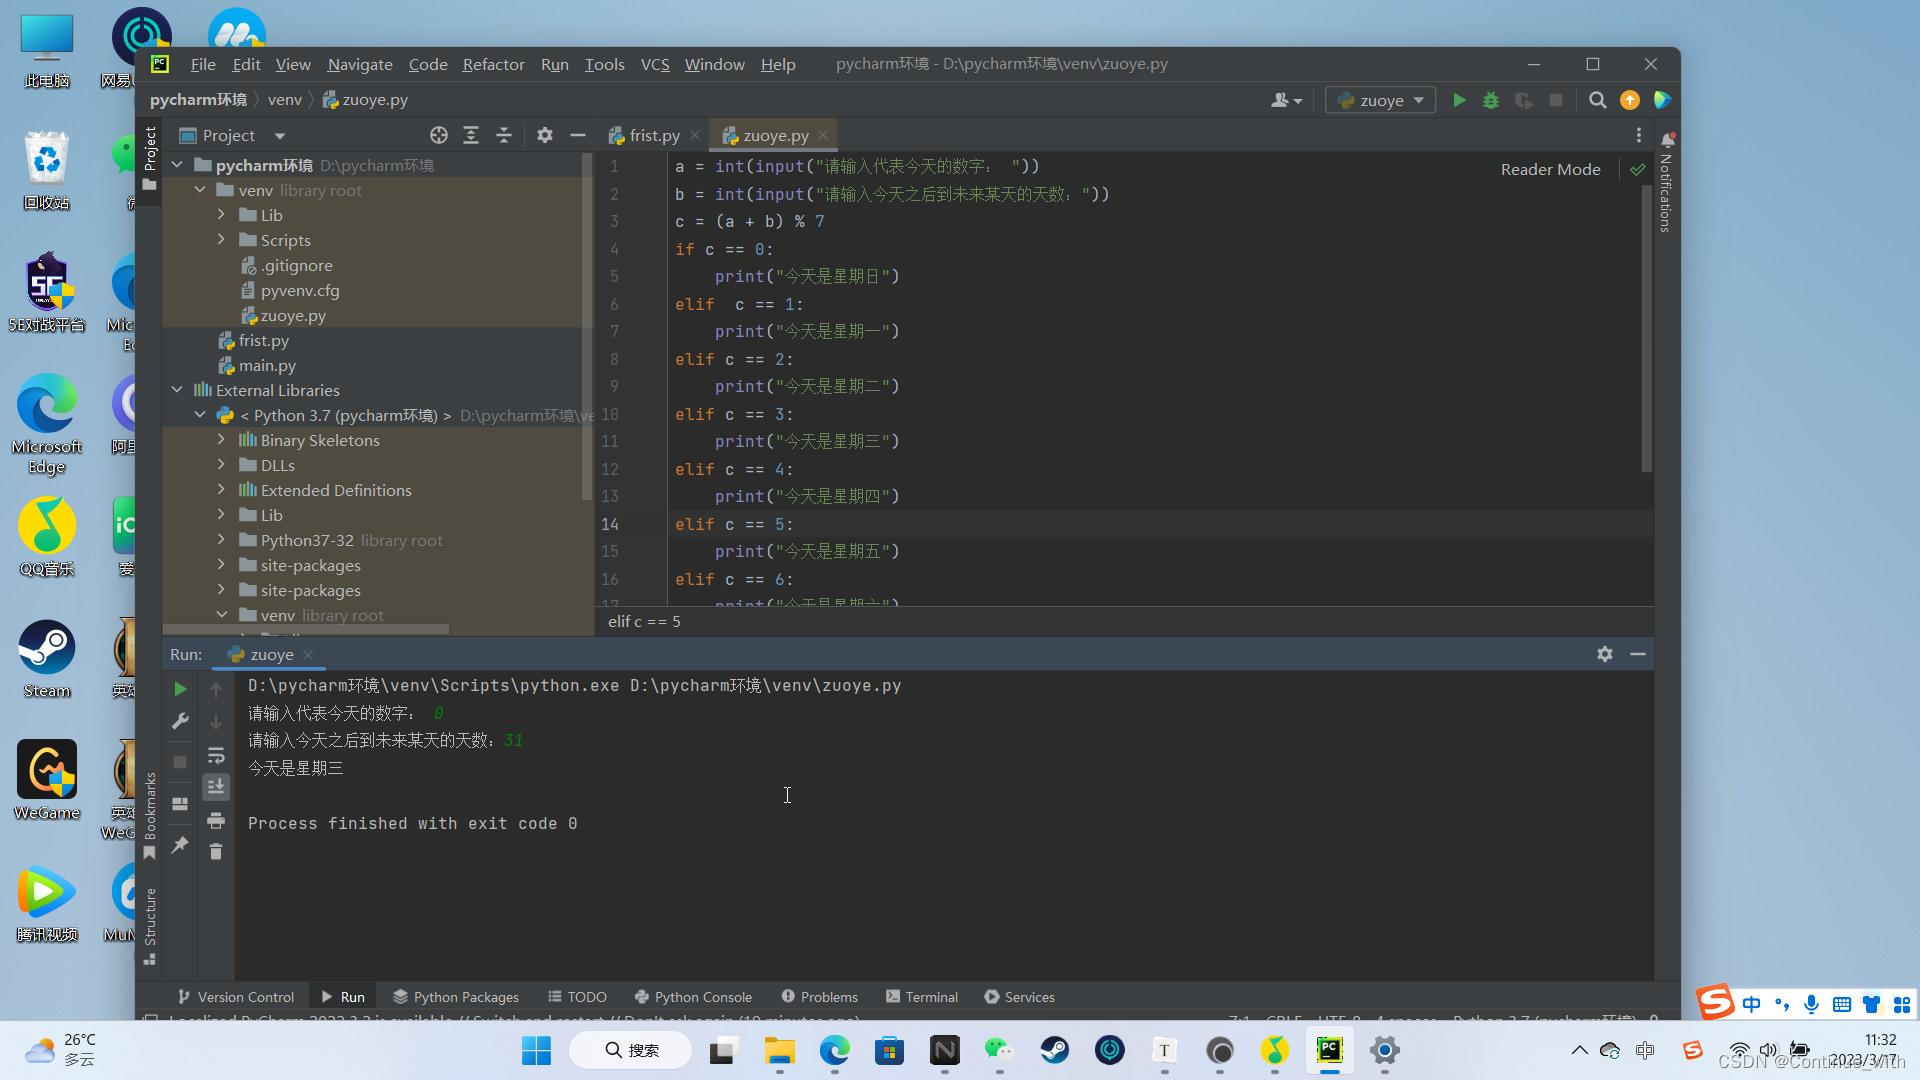This screenshot has height=1080, width=1920.
Task: Click editor vertical scrollbar
Action: (1646, 330)
